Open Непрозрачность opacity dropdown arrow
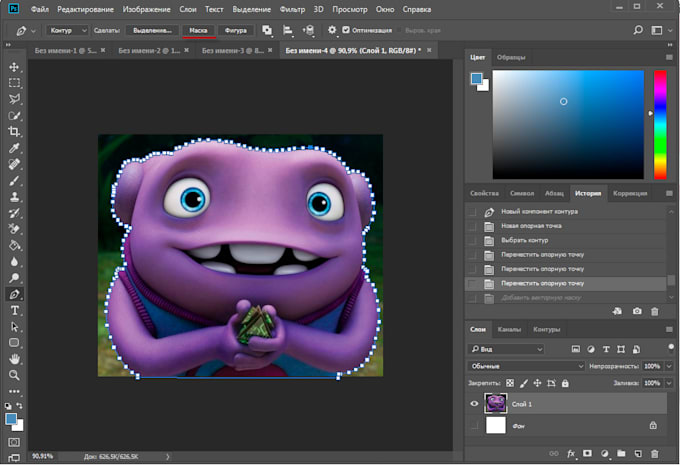680x465 pixels. coord(669,366)
